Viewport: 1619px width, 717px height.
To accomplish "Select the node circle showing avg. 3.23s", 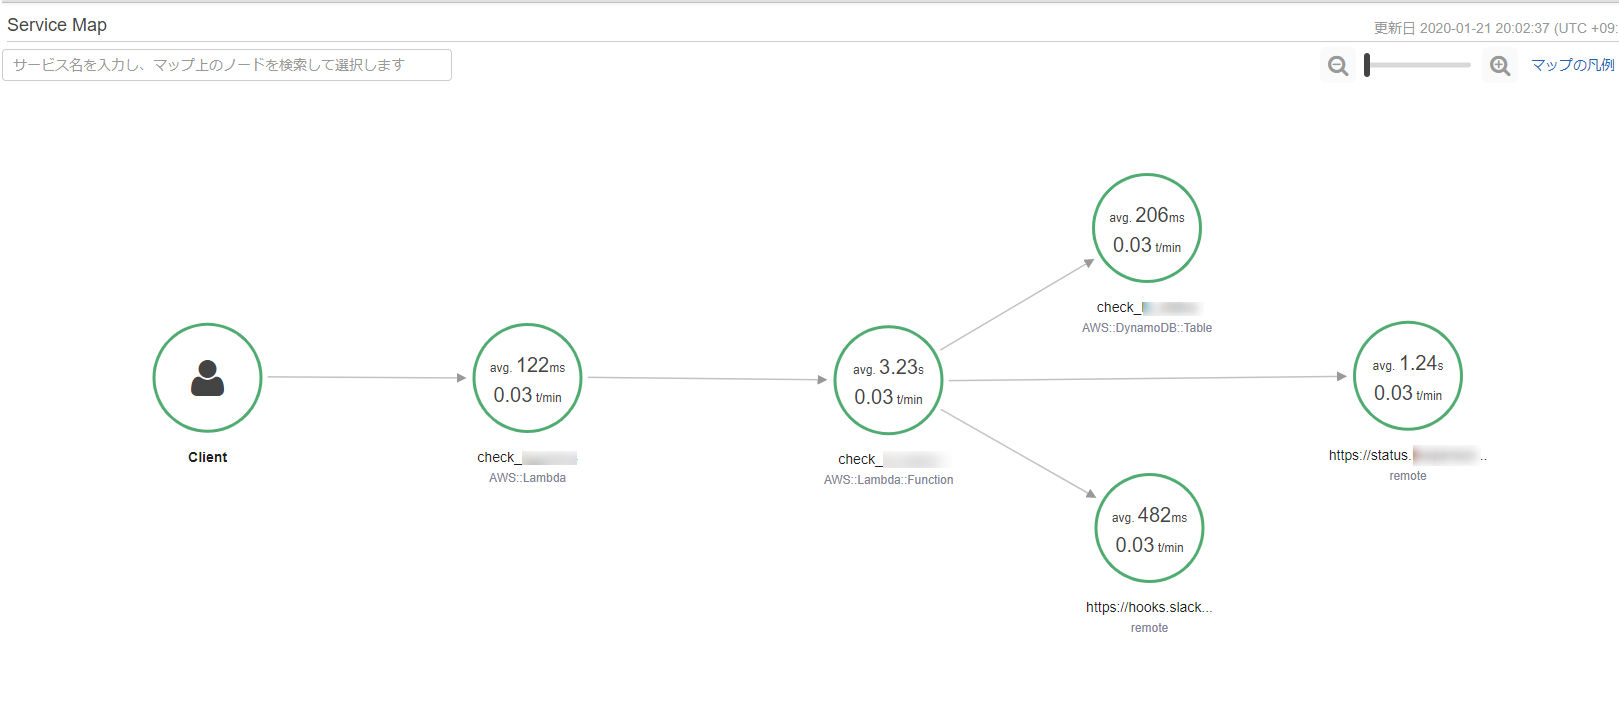I will 888,380.
